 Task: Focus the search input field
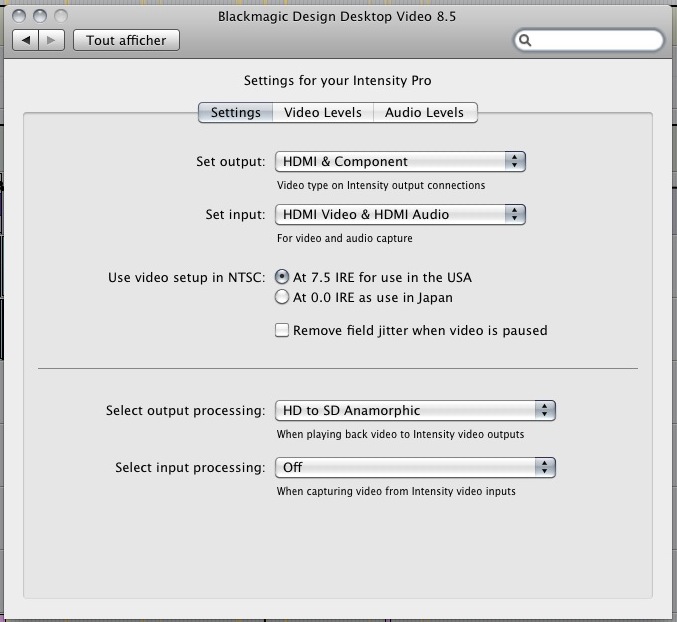pyautogui.click(x=595, y=41)
